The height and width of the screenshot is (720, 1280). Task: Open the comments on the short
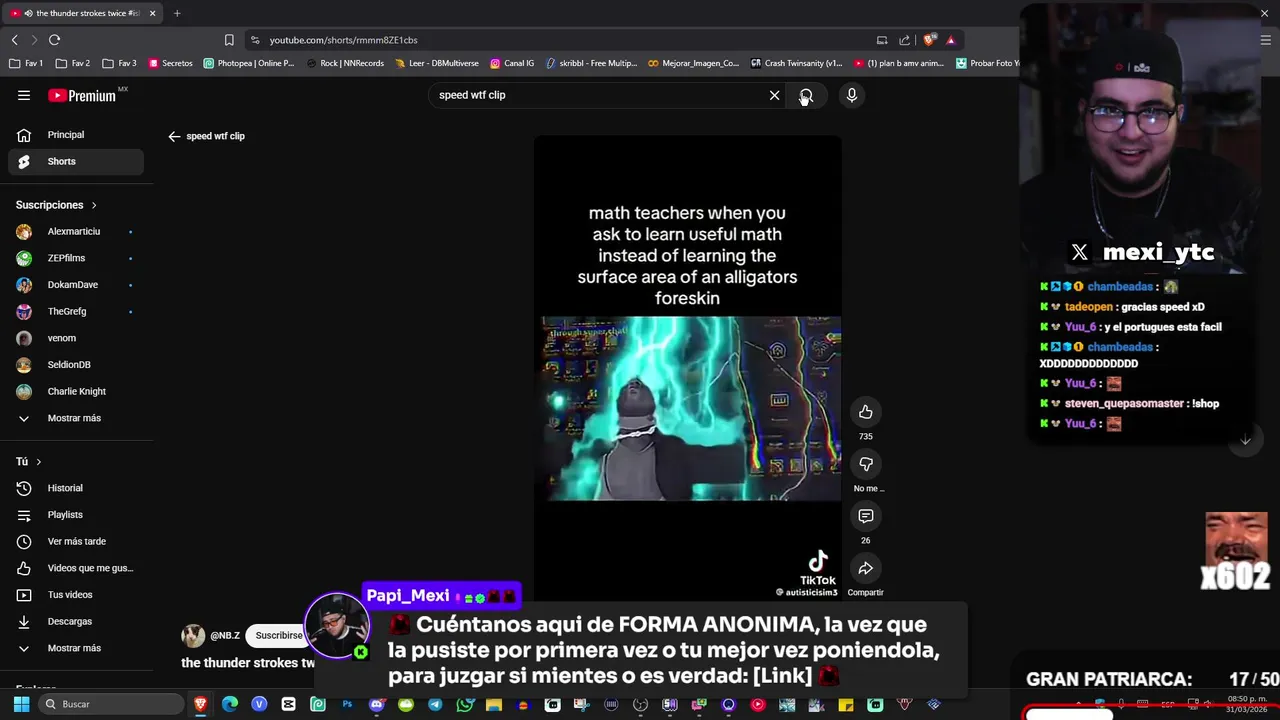[866, 516]
